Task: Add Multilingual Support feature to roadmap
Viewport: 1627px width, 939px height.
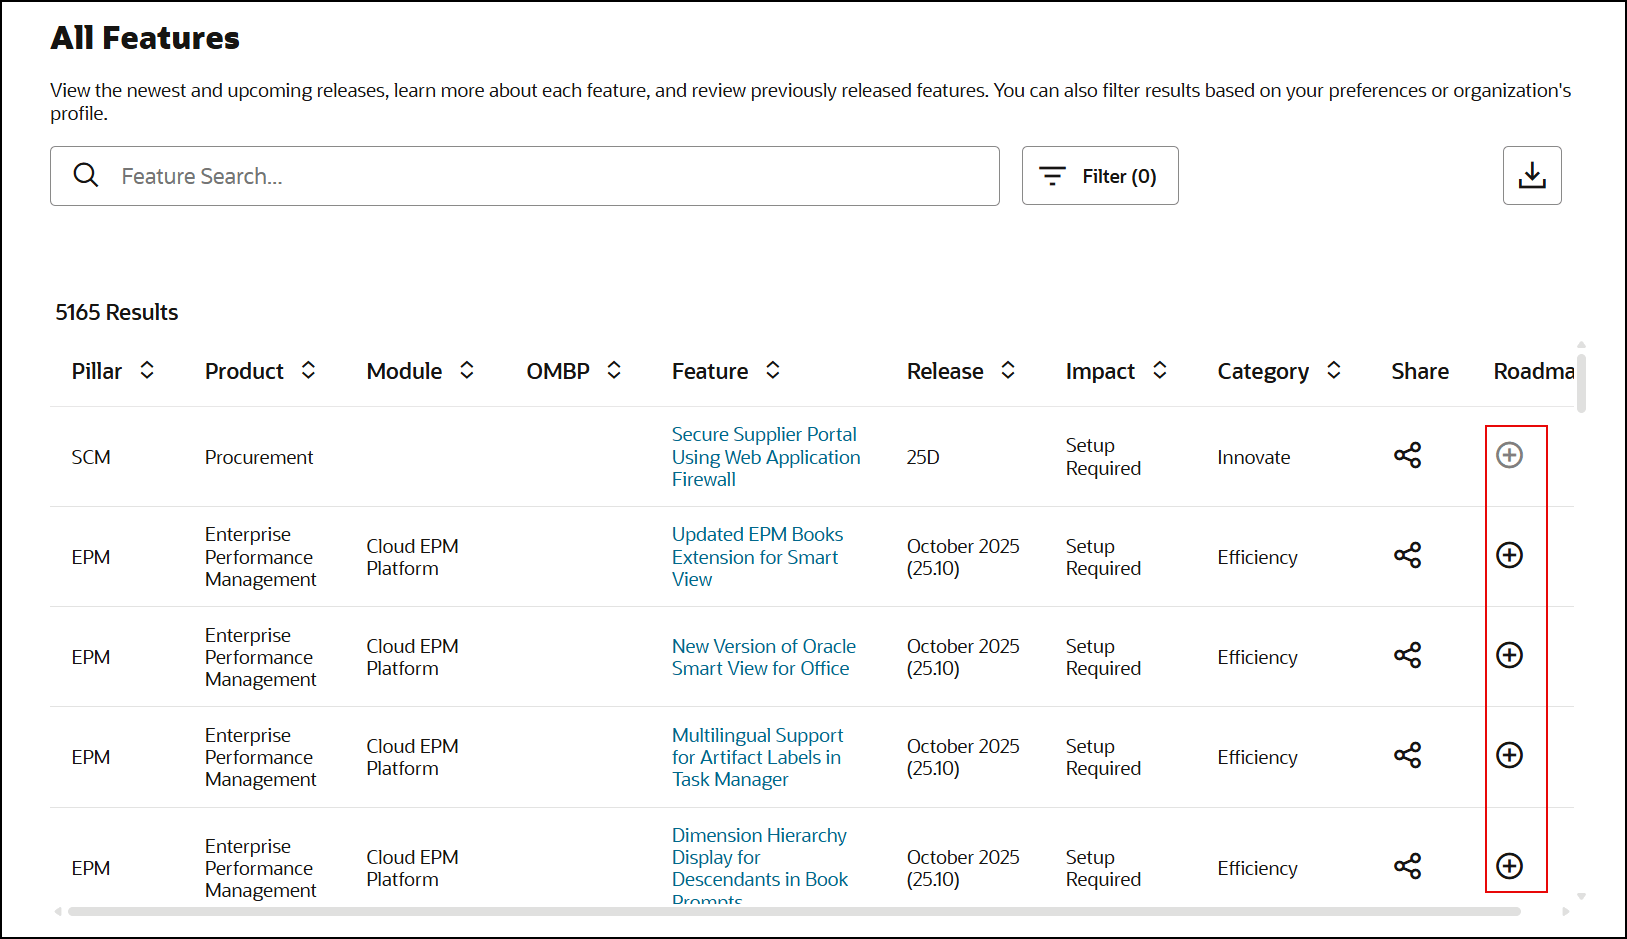Action: pyautogui.click(x=1509, y=755)
